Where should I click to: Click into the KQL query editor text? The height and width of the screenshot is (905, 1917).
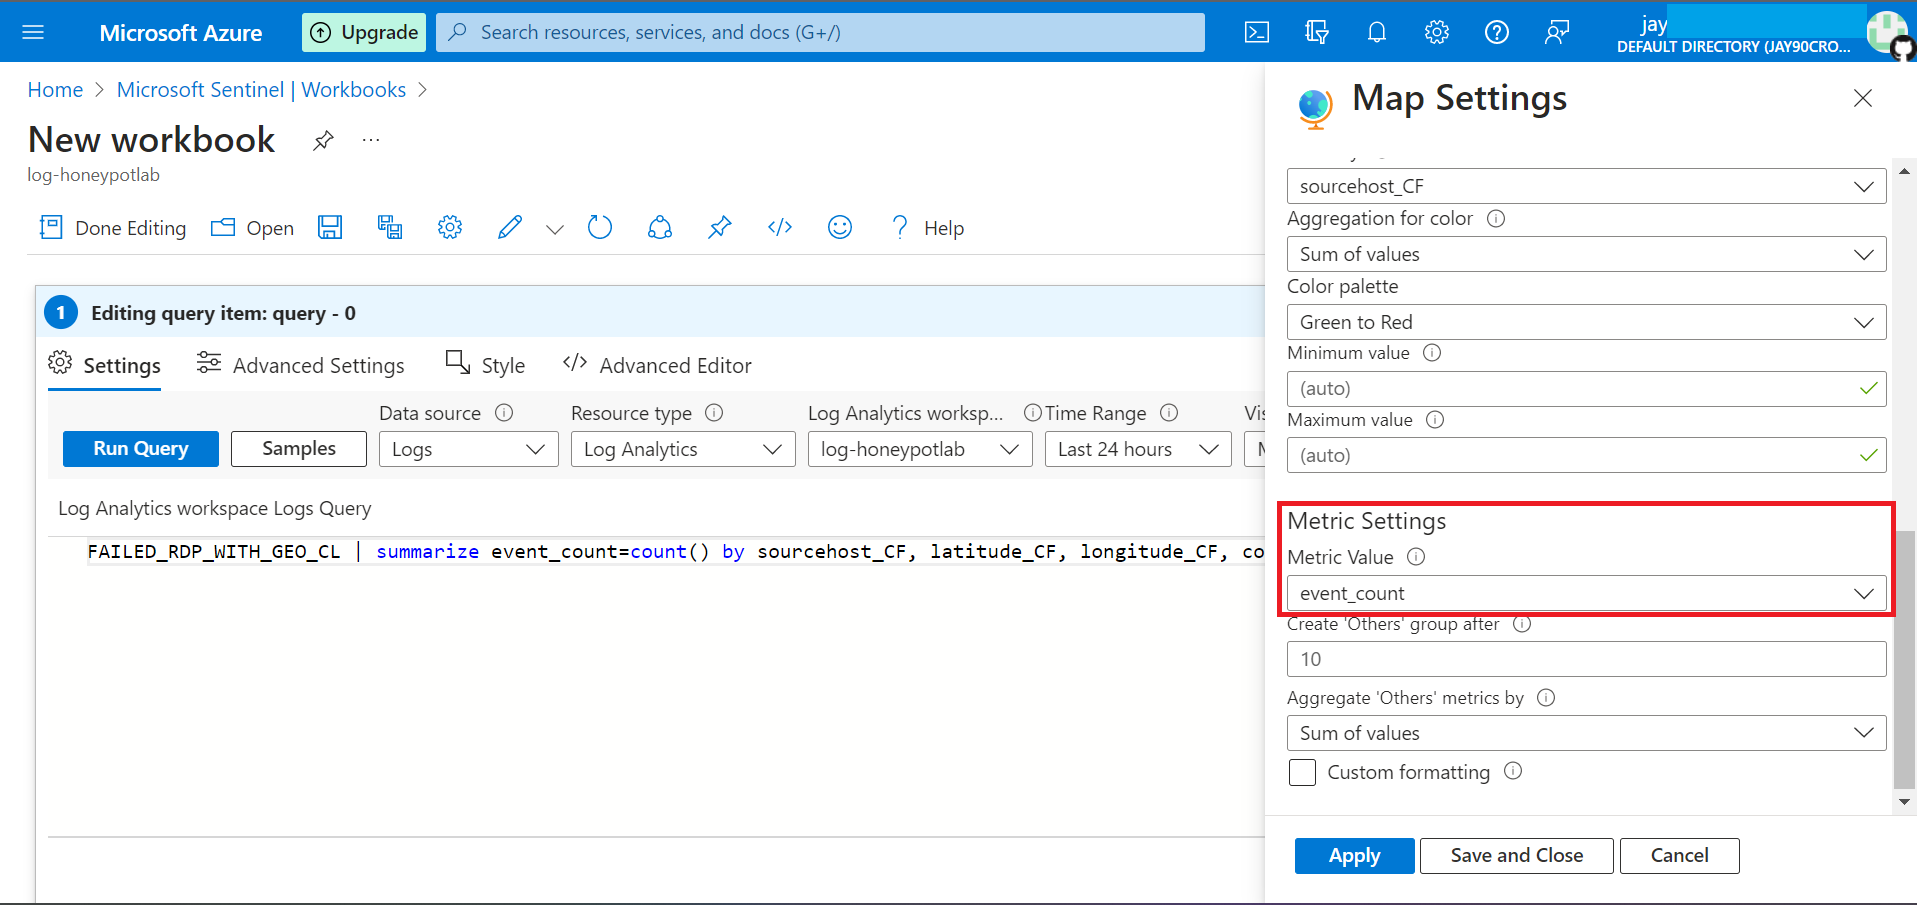[x=675, y=552]
